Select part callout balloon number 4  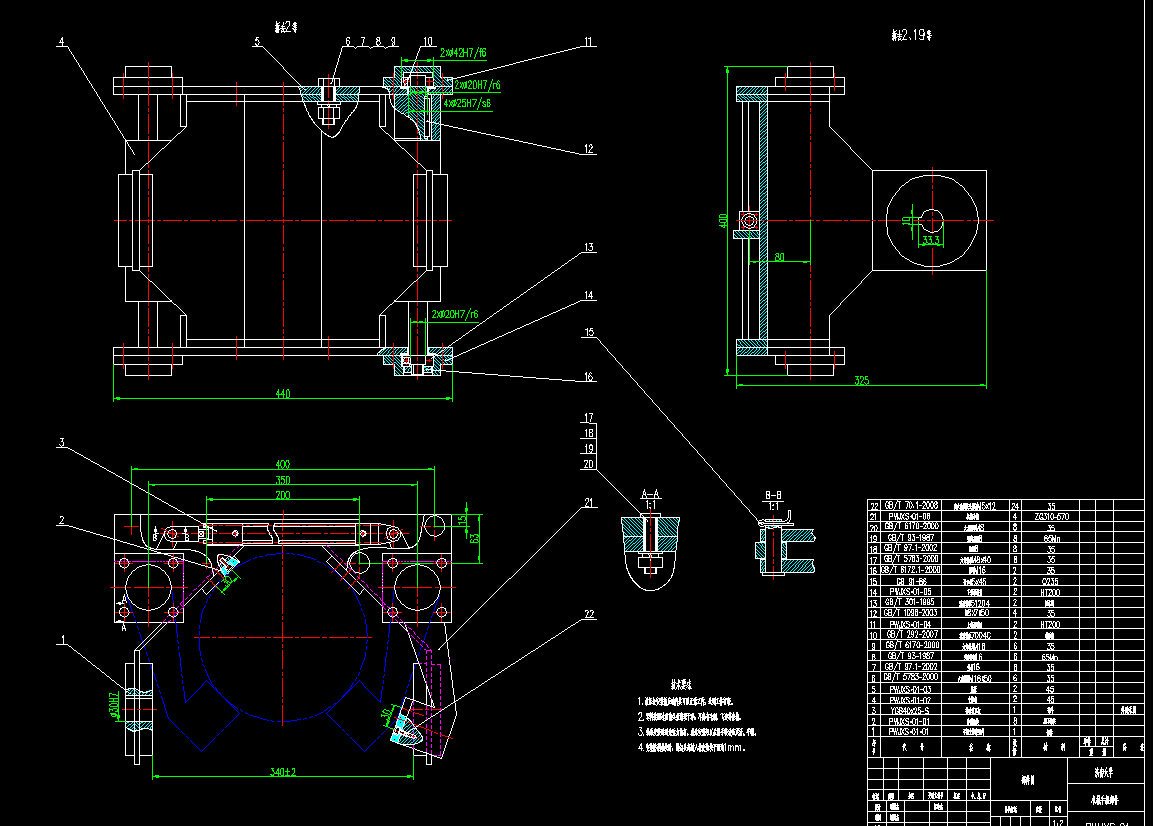[x=62, y=42]
